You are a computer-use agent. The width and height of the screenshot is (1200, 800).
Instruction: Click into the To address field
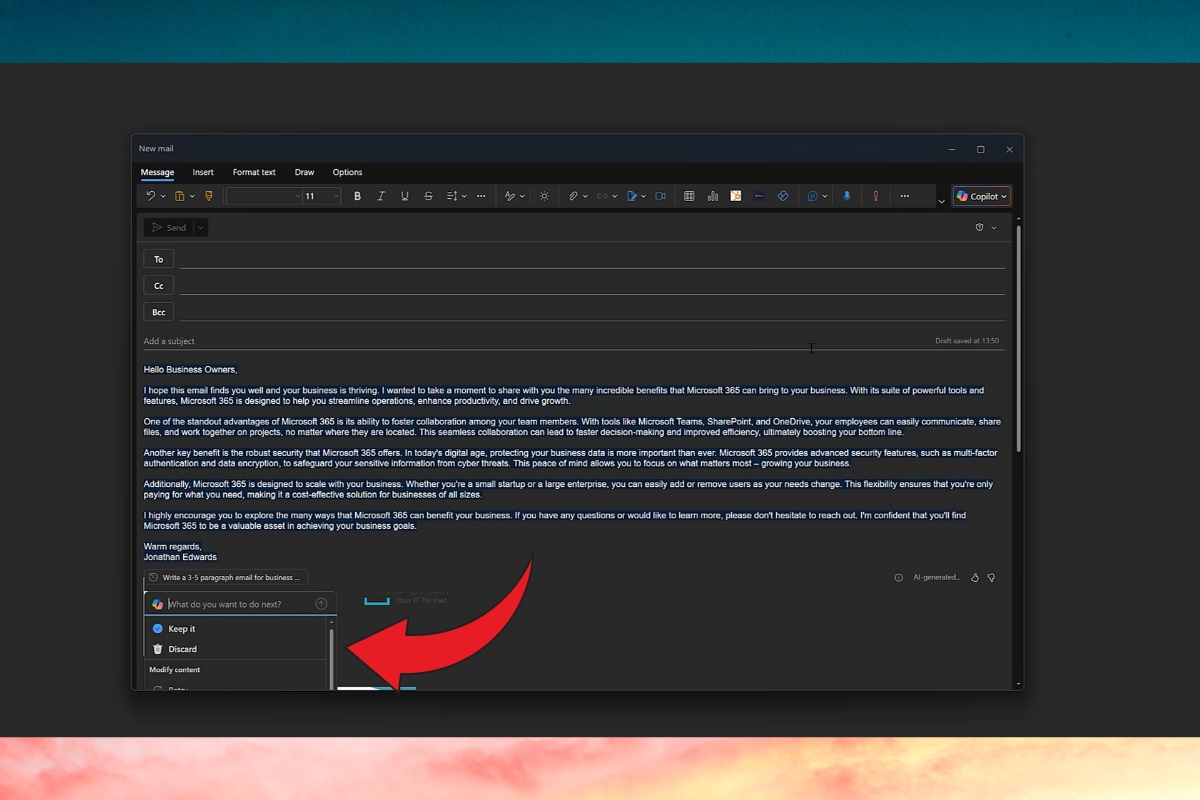click(591, 259)
